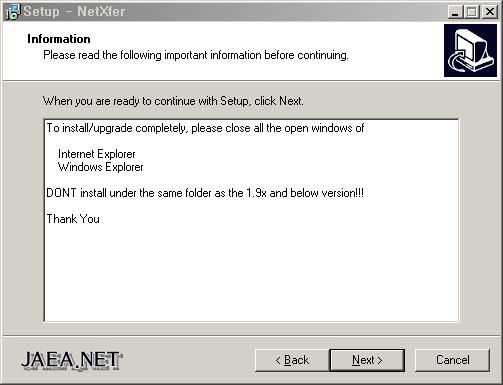Click the word DONT in the notice
The height and width of the screenshot is (385, 503).
(x=61, y=193)
